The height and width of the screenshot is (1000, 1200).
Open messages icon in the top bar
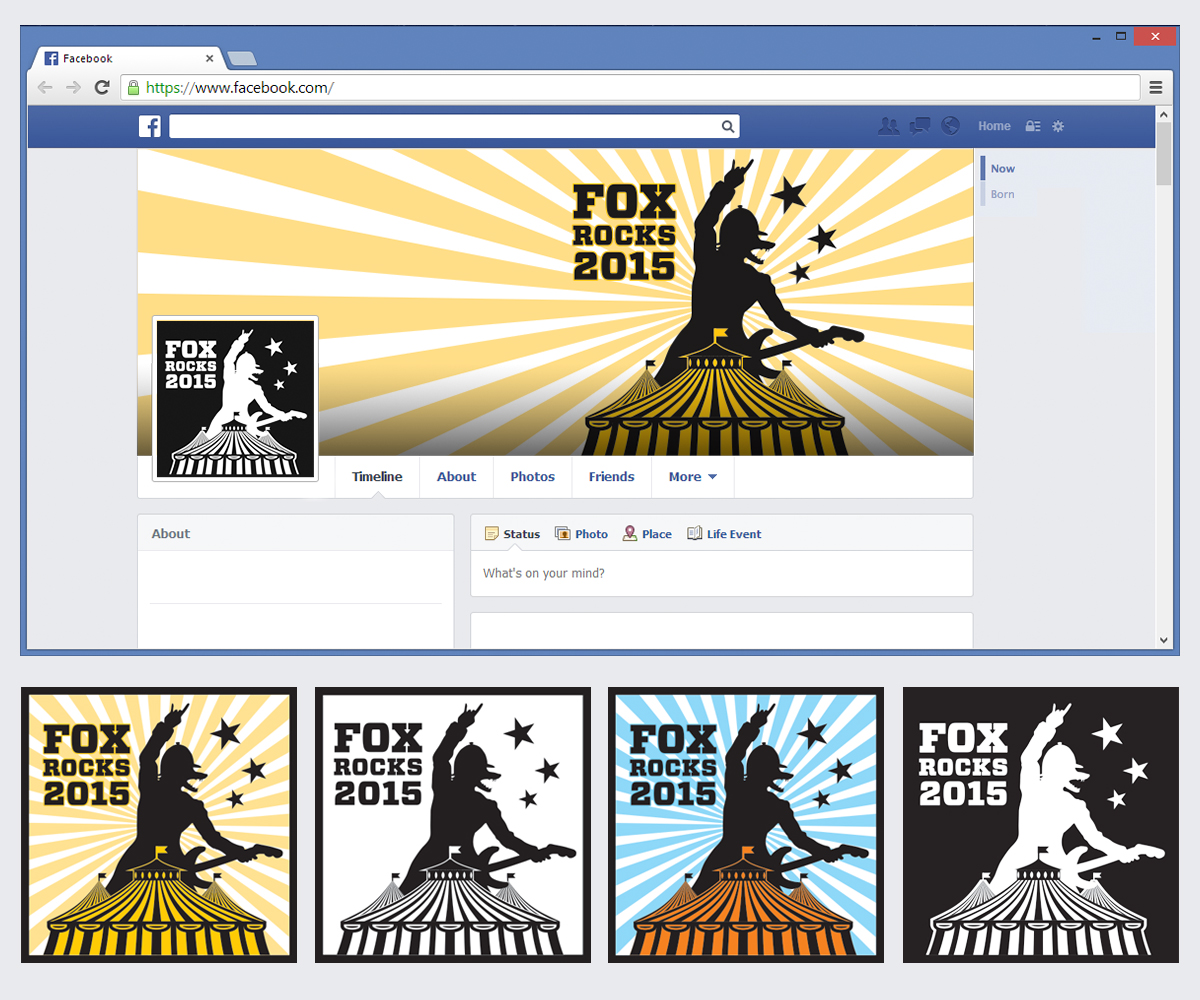(920, 126)
